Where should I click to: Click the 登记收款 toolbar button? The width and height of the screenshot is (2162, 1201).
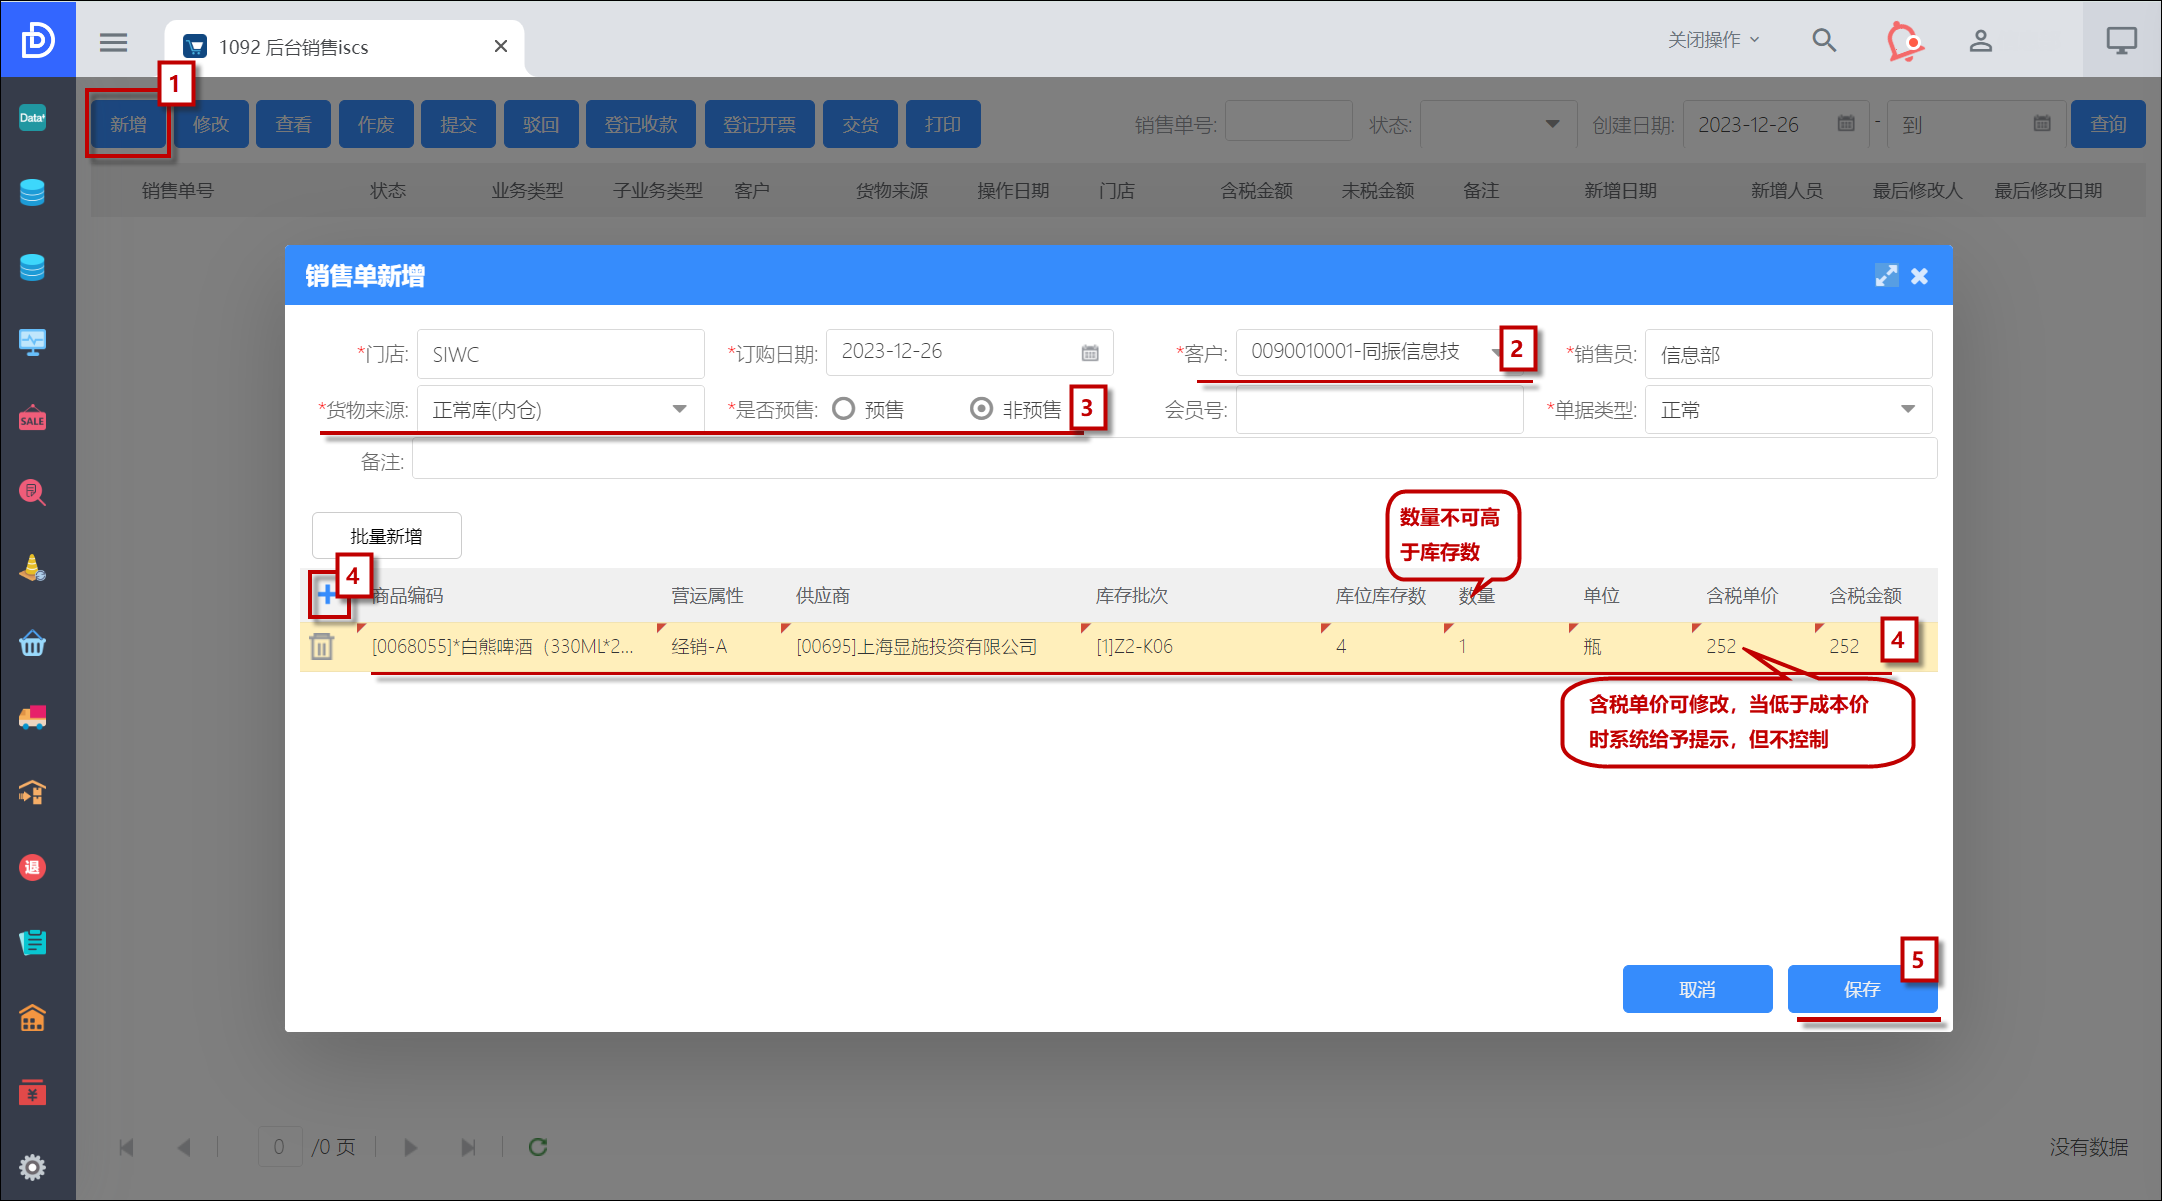pyautogui.click(x=641, y=124)
